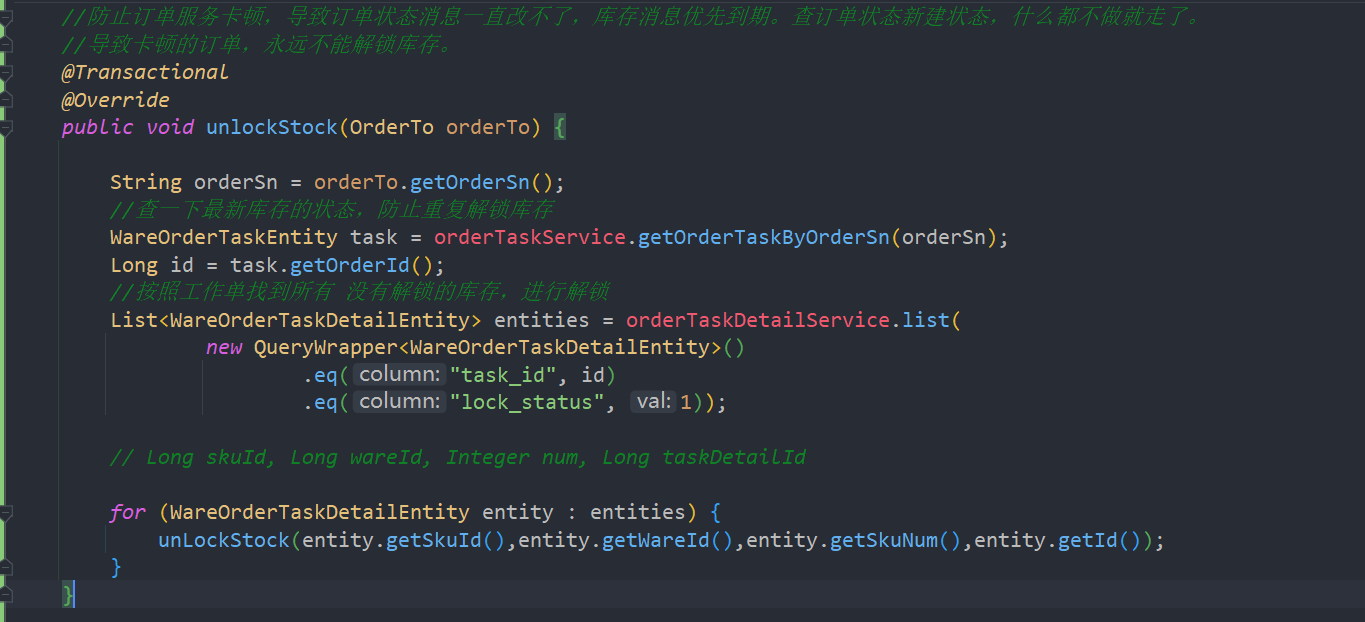Click QueryWrapper after the new keyword
Image resolution: width=1365 pixels, height=622 pixels.
pyautogui.click(x=326, y=347)
